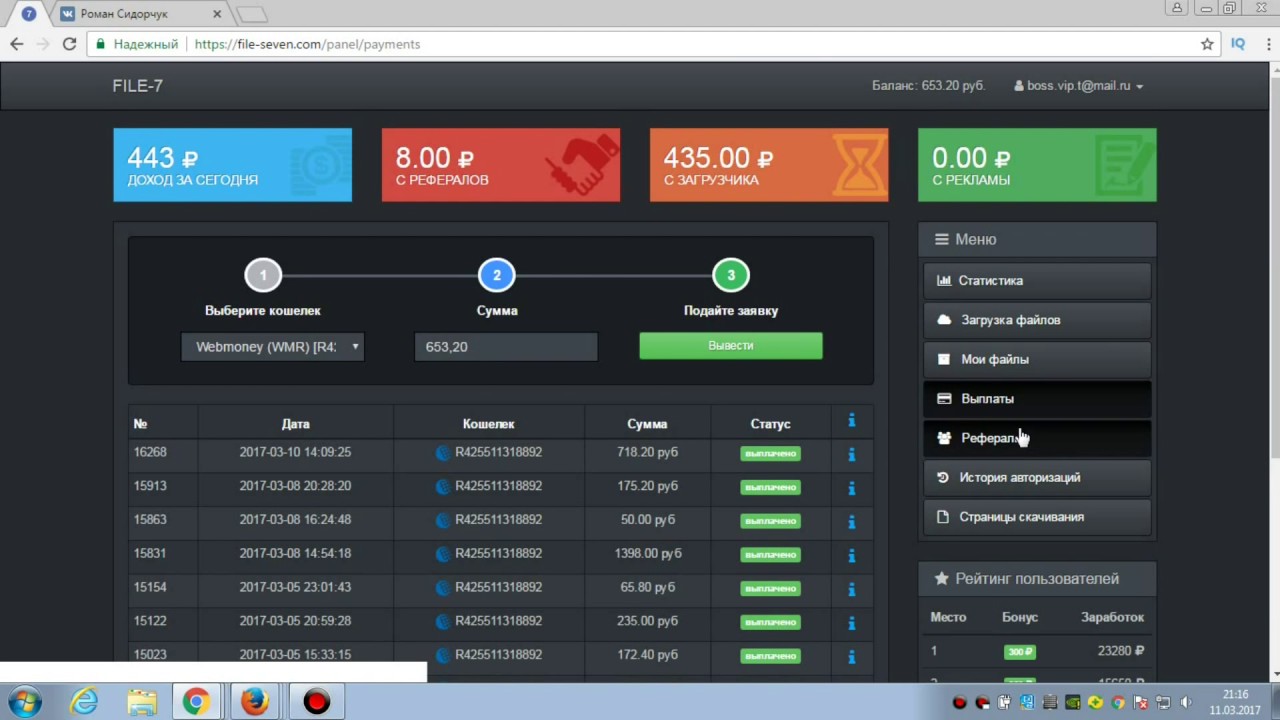Click the info icon for payment 15122
Image resolution: width=1280 pixels, height=720 pixels.
coord(851,623)
